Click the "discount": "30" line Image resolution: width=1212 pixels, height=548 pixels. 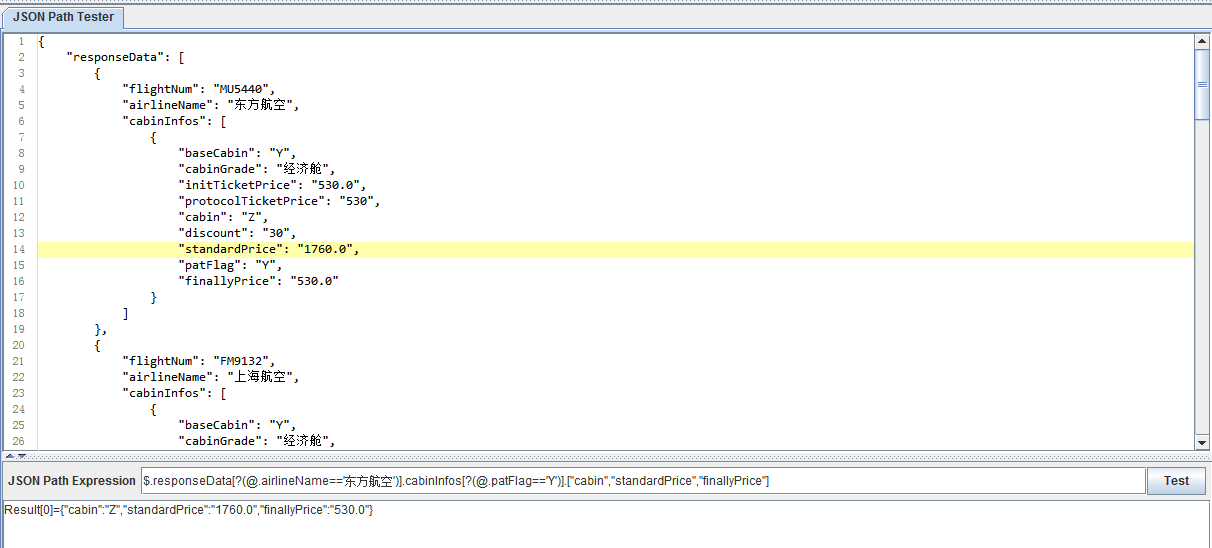pos(238,233)
